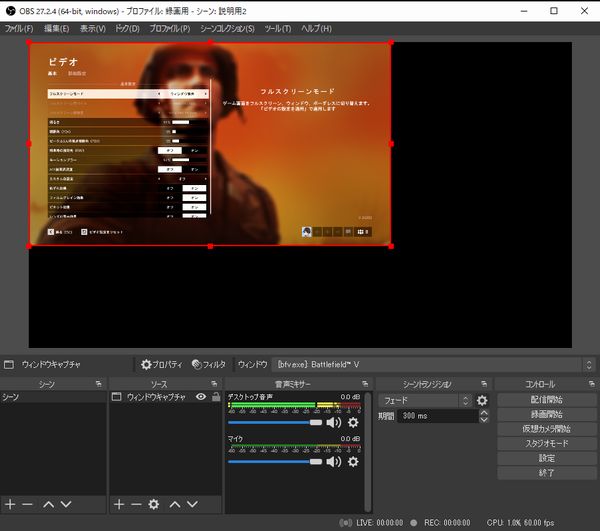
Task: Click the window selector spinner arrows
Action: (x=589, y=365)
